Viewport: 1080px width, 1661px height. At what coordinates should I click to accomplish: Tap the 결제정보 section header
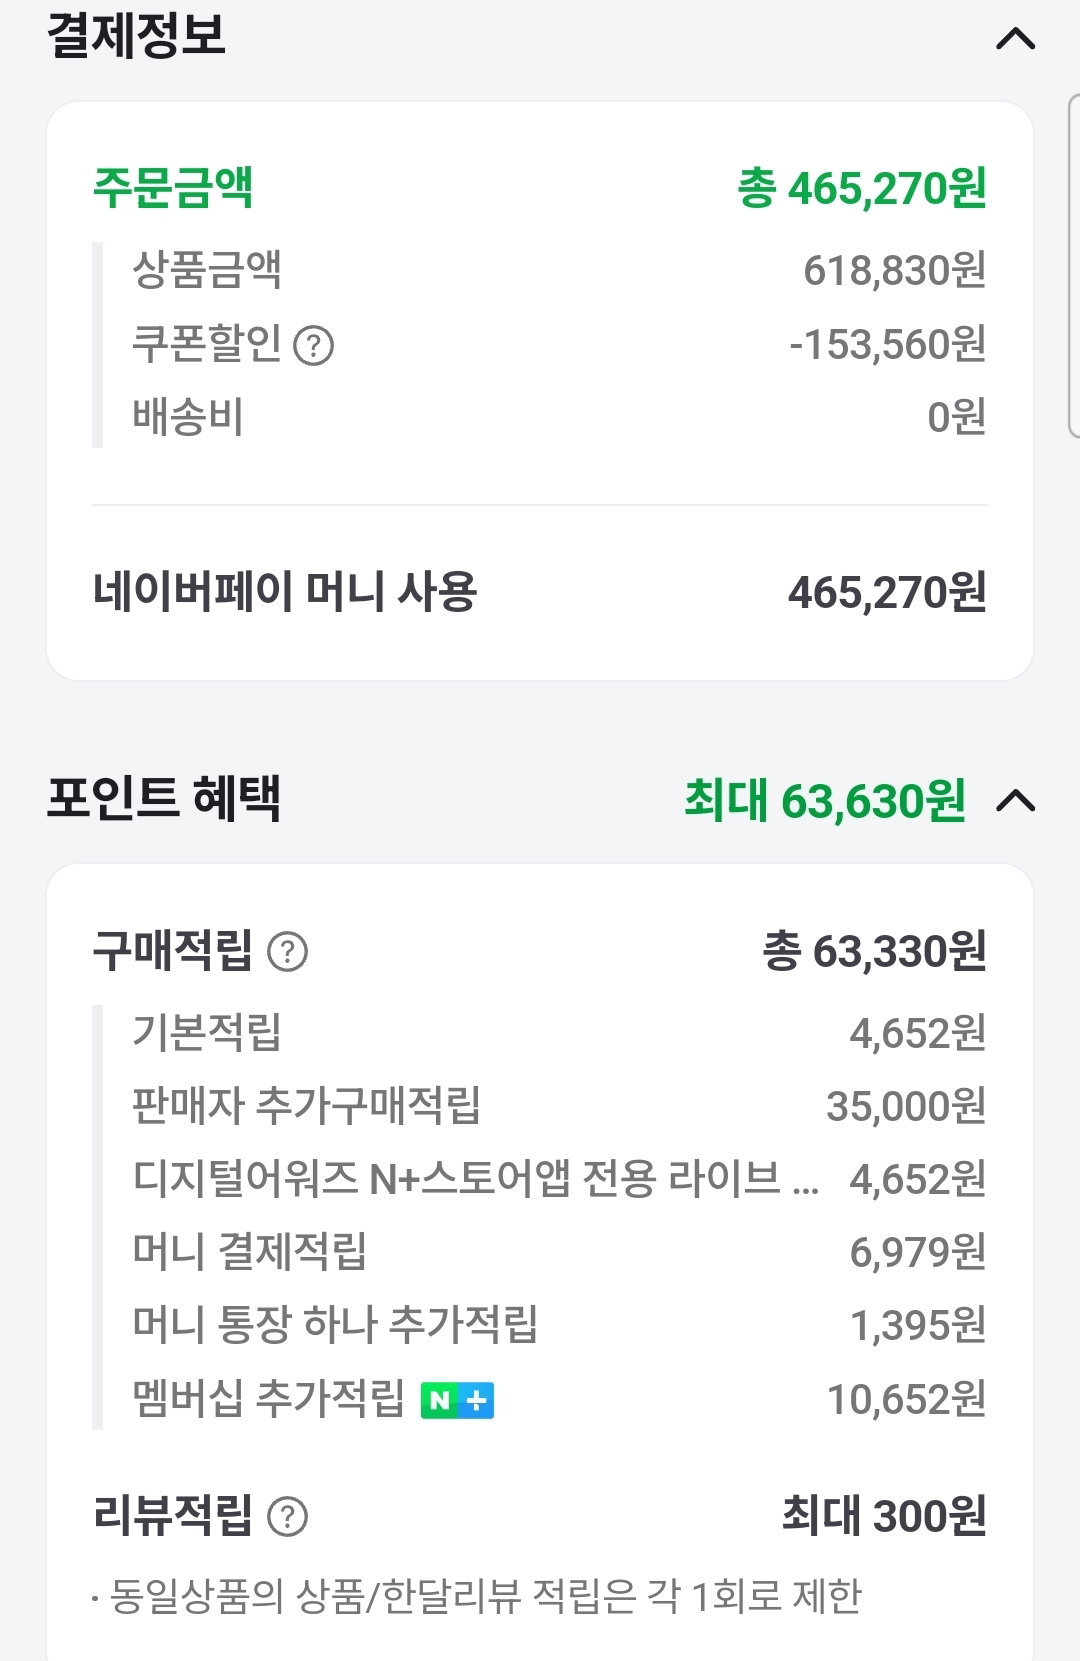[x=137, y=36]
